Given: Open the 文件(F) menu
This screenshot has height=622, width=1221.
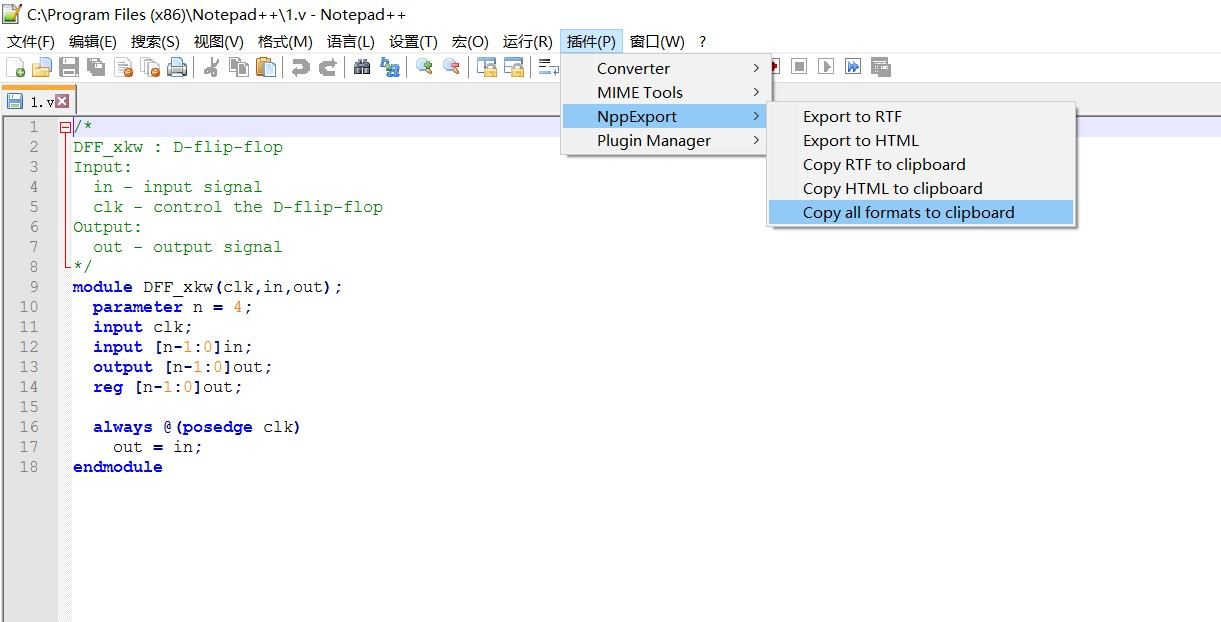Looking at the screenshot, I should (x=31, y=41).
